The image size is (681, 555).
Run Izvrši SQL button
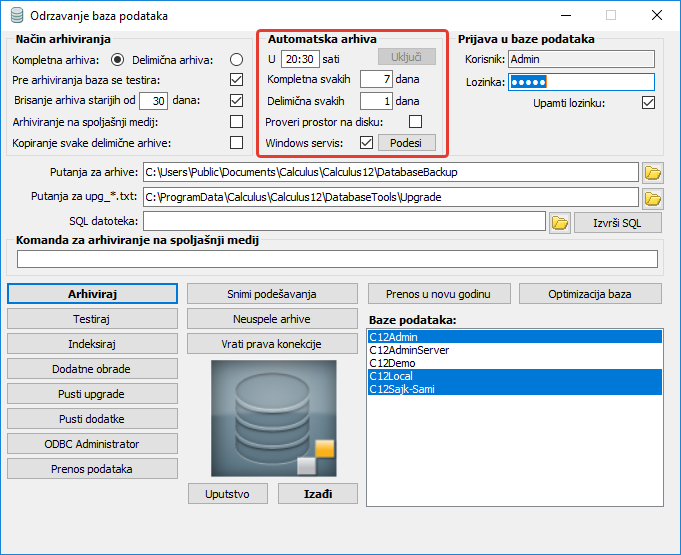617,222
